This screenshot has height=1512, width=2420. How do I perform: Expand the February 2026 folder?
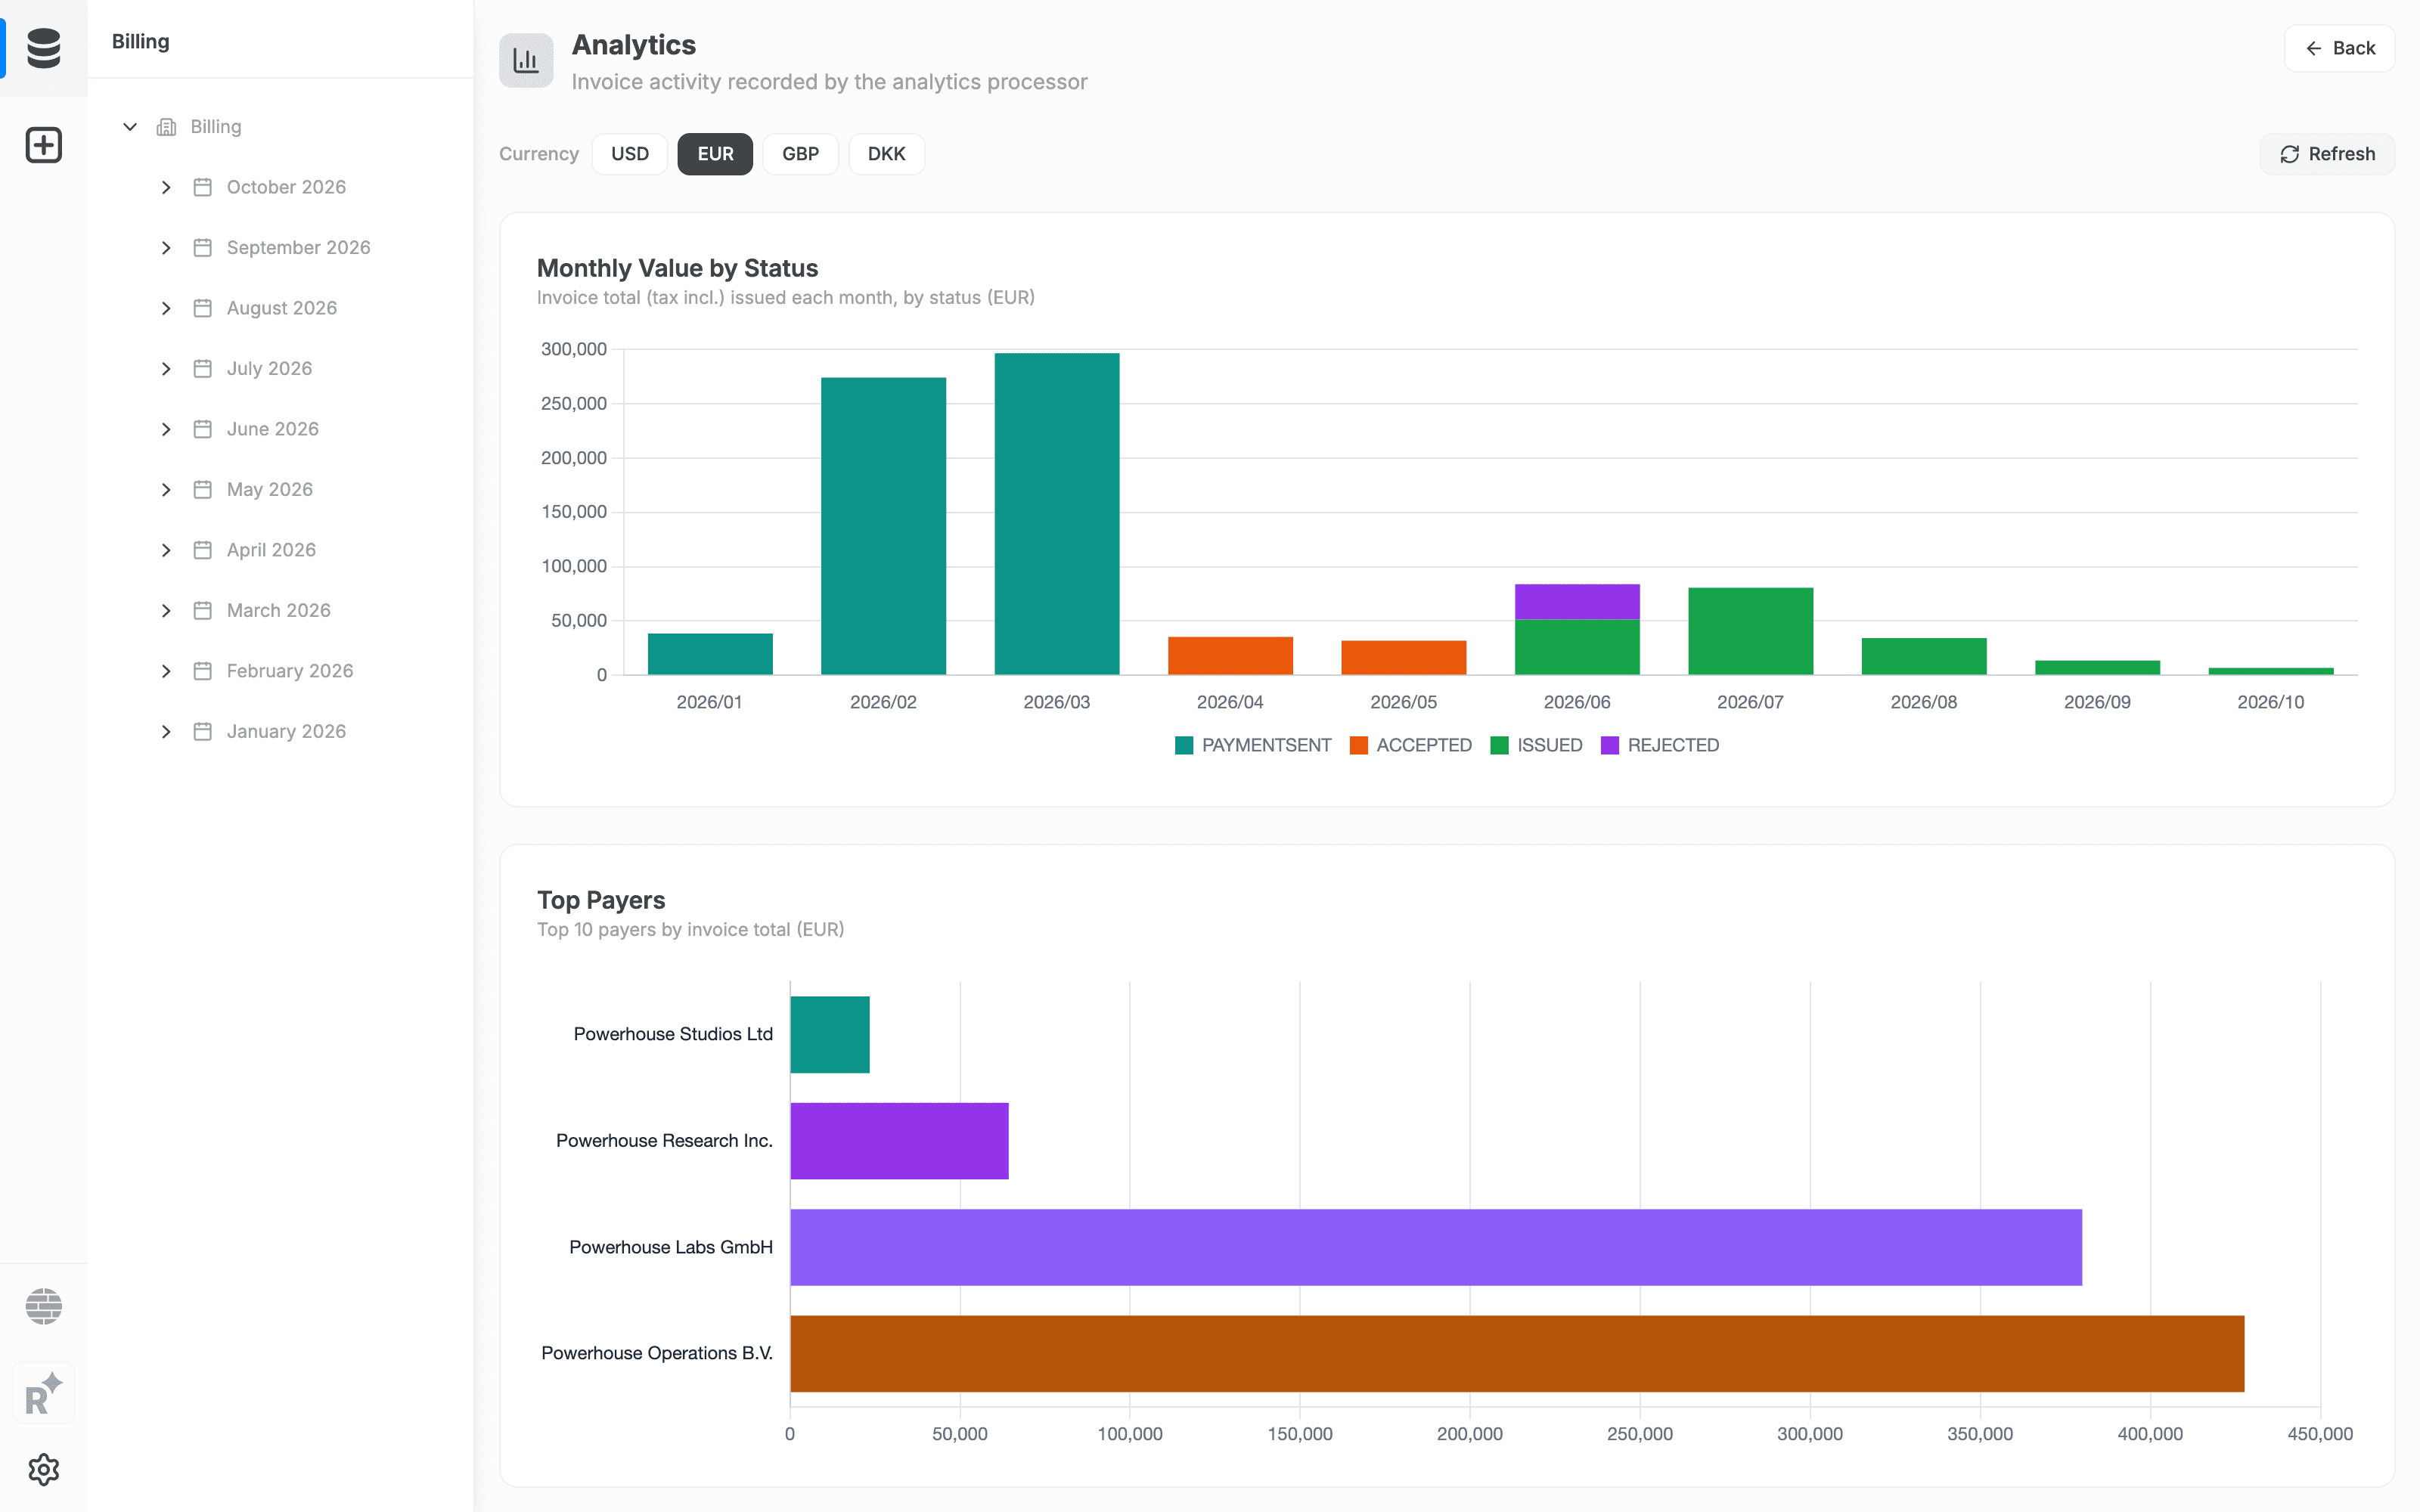point(166,671)
